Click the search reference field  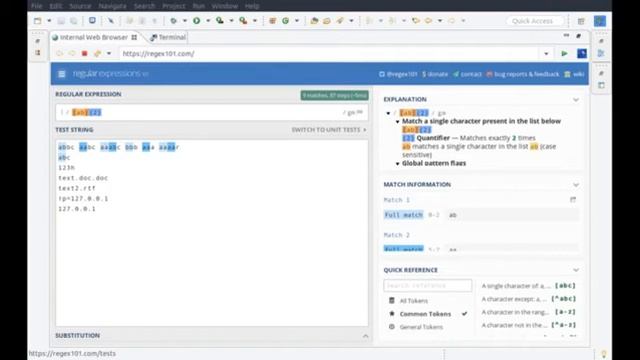pos(427,285)
